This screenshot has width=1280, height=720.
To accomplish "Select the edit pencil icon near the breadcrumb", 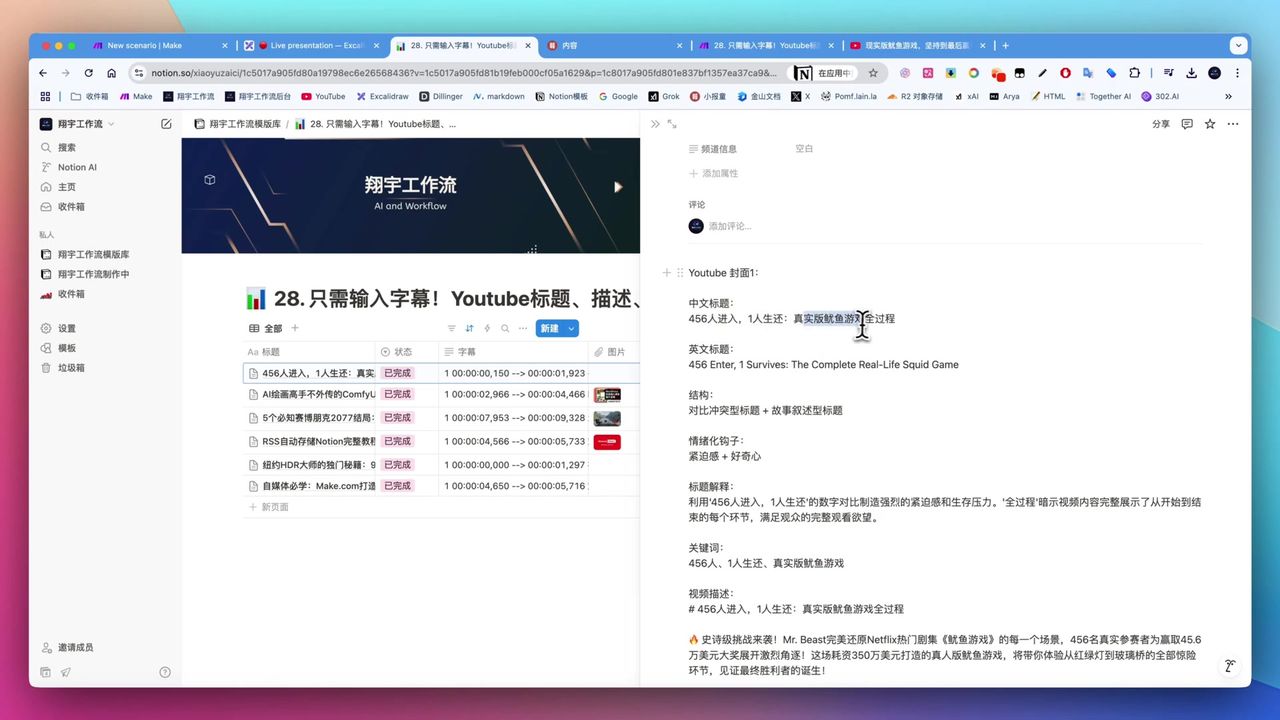I will pyautogui.click(x=166, y=123).
